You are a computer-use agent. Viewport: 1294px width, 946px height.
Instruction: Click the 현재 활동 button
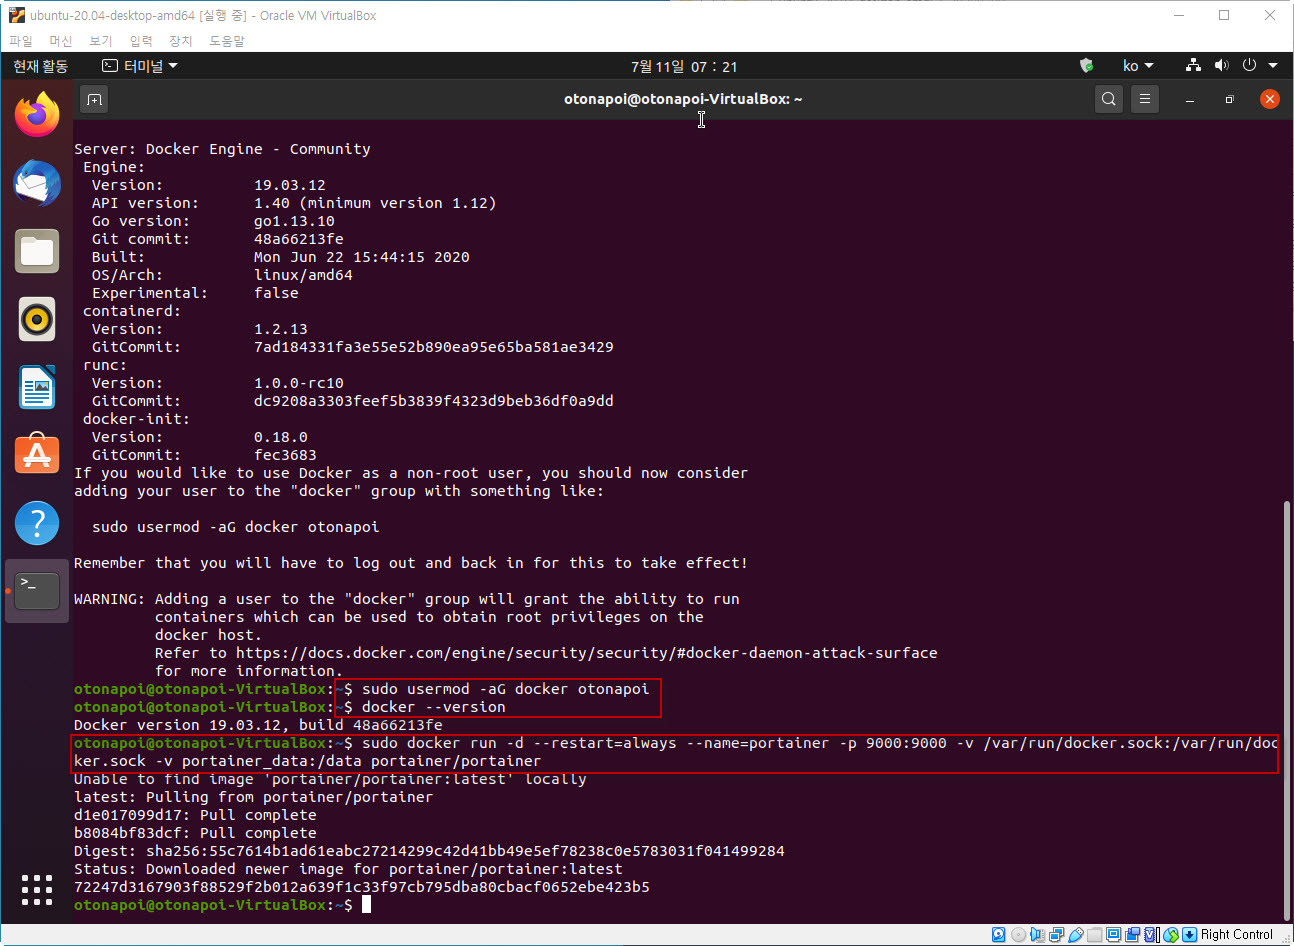40,65
